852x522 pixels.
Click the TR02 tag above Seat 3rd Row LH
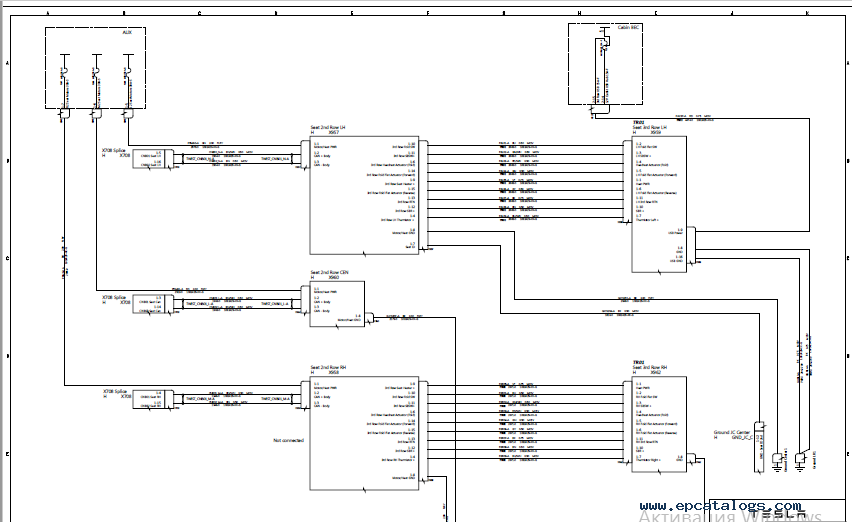638,123
